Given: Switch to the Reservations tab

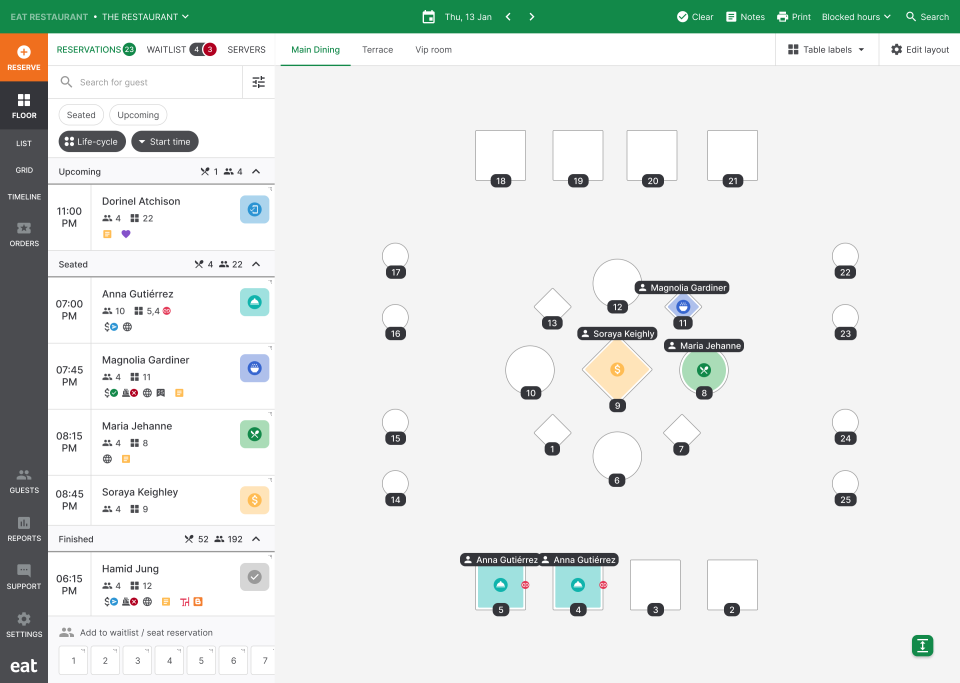Looking at the screenshot, I should tap(96, 50).
